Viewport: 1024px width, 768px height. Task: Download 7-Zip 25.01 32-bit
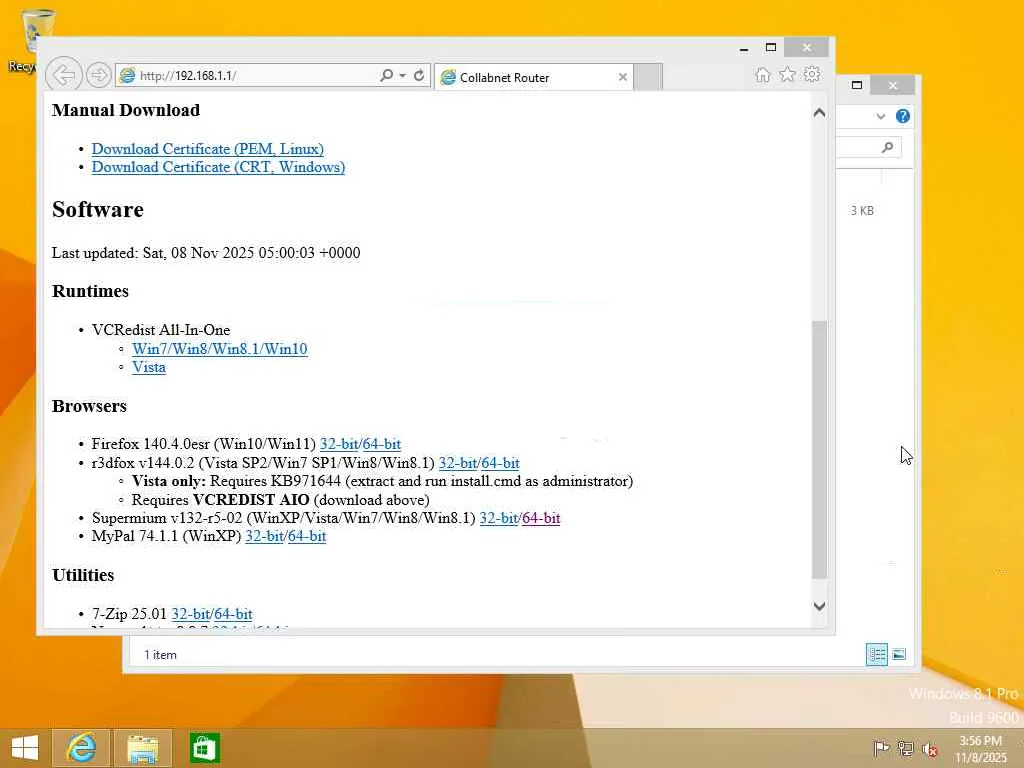point(190,614)
